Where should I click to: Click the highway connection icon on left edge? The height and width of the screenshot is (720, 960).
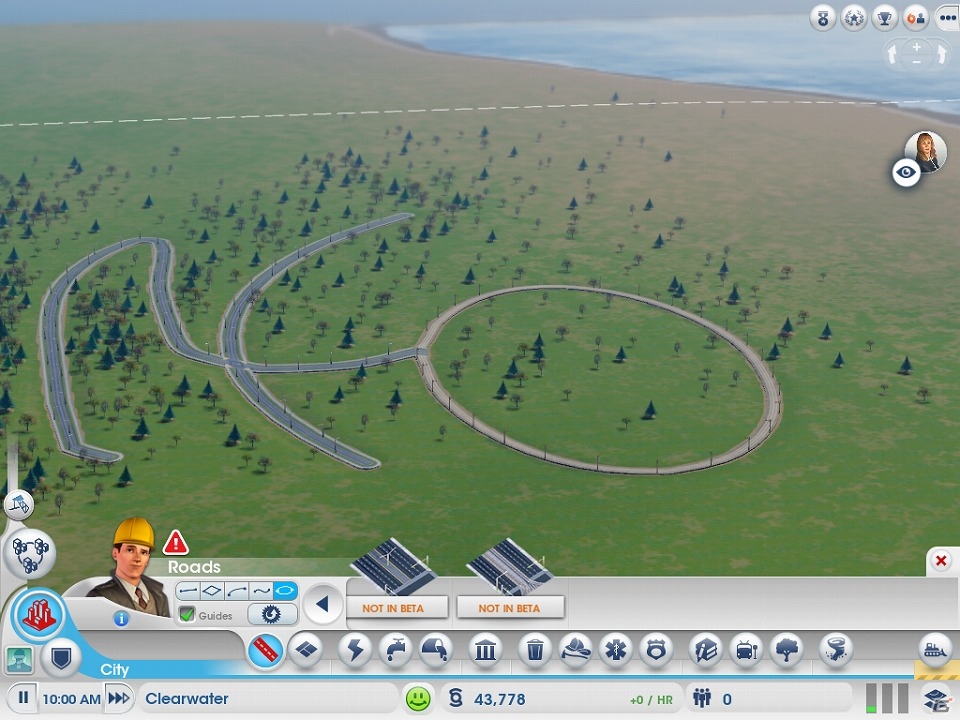pos(18,505)
